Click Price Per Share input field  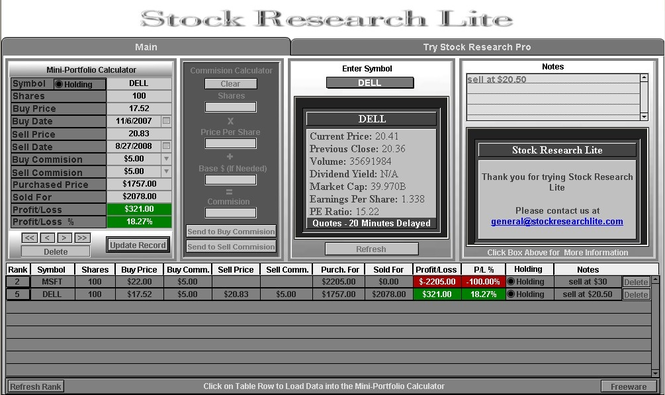pos(231,143)
